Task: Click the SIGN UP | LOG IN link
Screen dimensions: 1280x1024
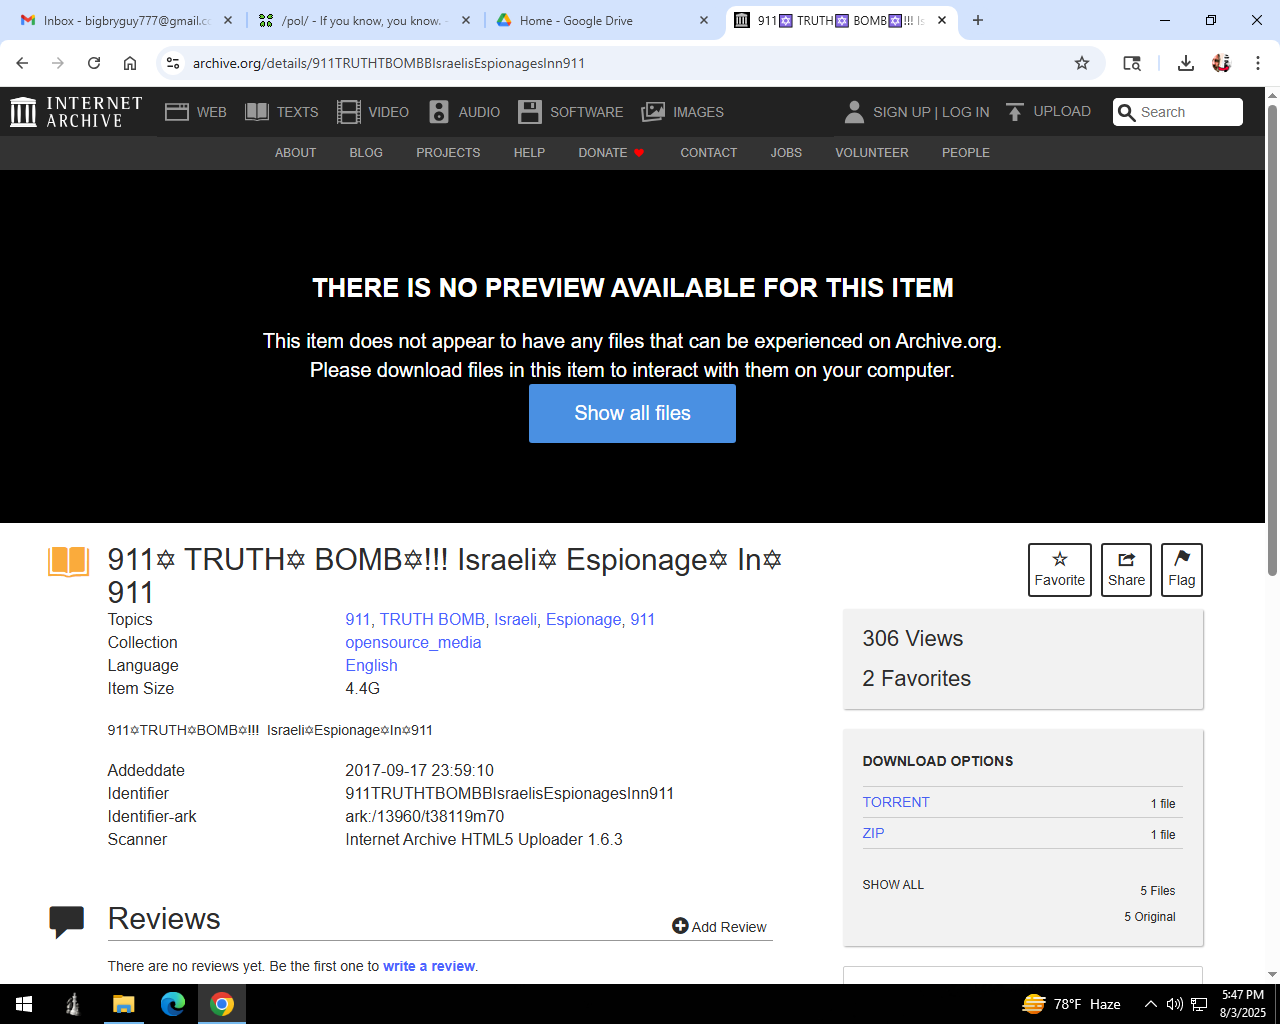Action: point(931,112)
